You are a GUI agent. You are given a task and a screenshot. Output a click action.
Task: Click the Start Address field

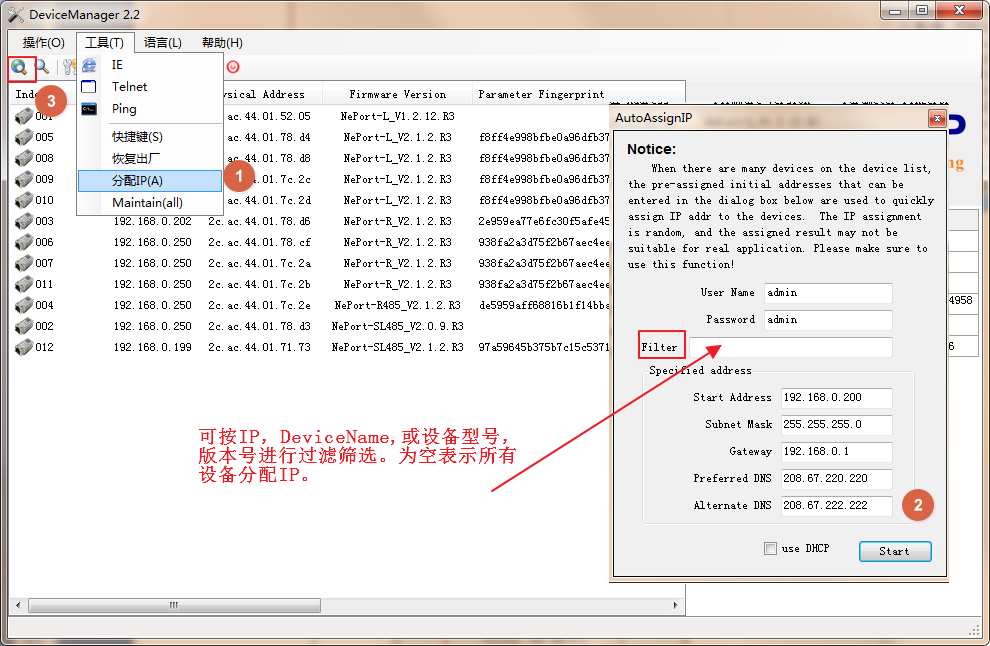click(836, 397)
